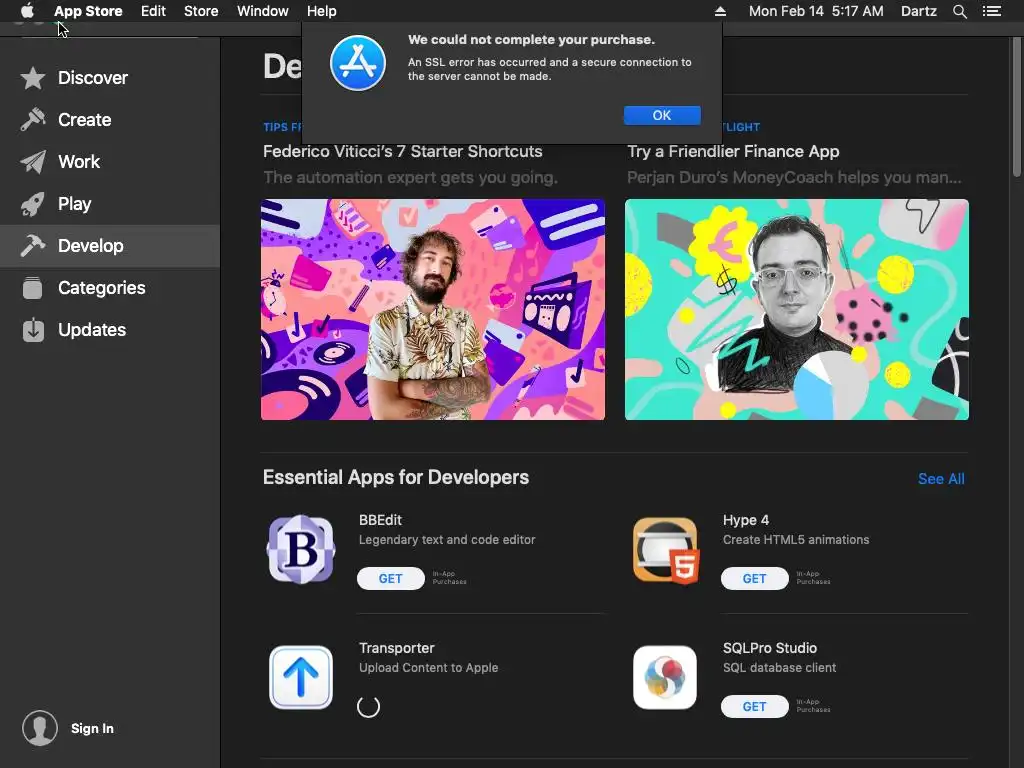
Task: Select Categories in the sidebar
Action: click(110, 287)
